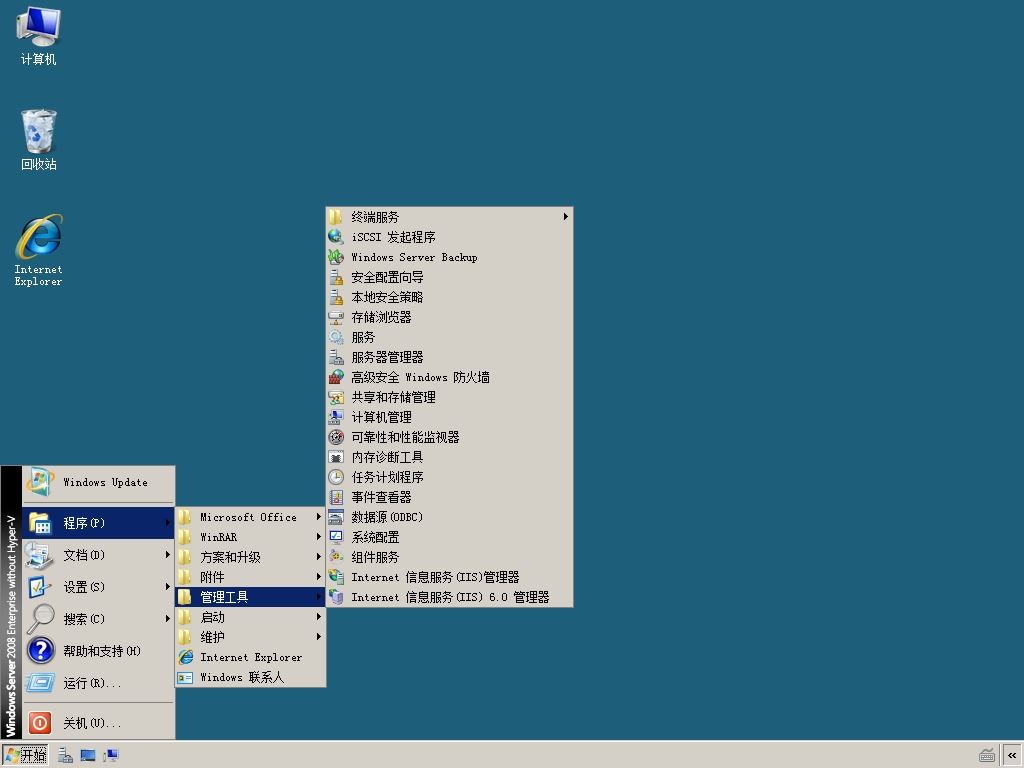Viewport: 1024px width, 768px height.
Task: Click the 内存诊断工具 icon
Action: pyautogui.click(x=336, y=457)
